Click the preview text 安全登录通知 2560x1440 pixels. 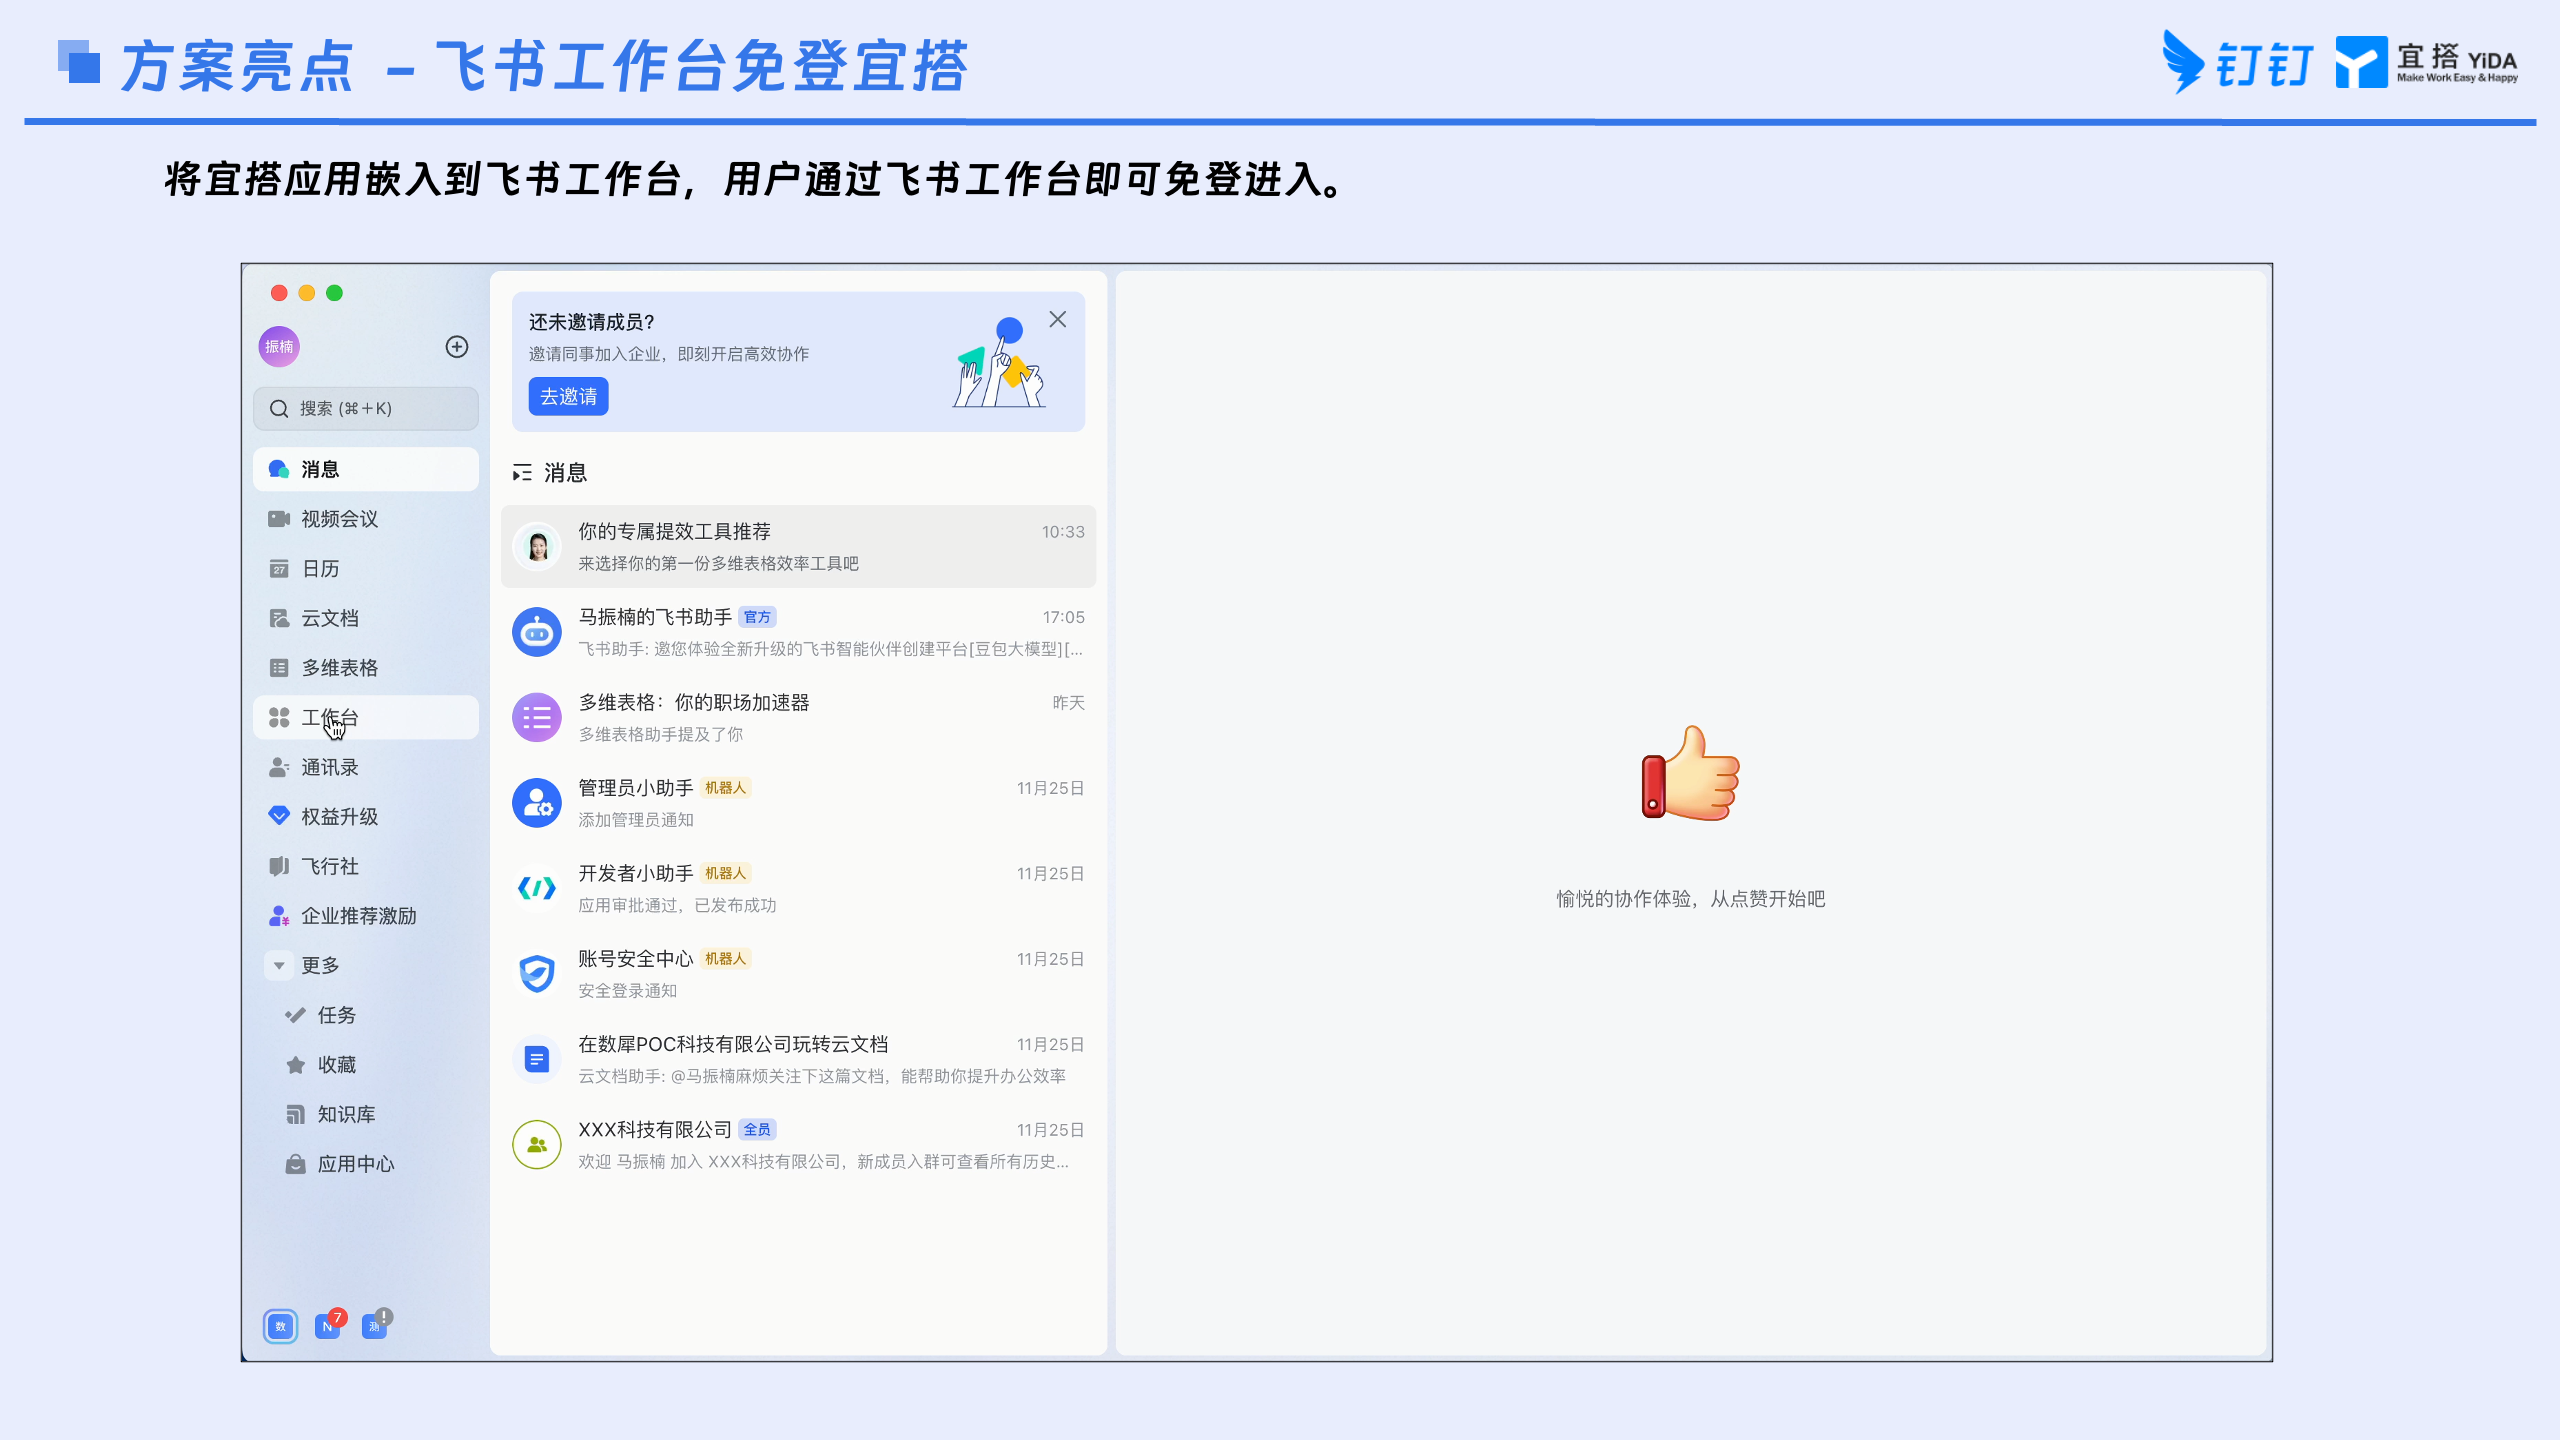628,991
